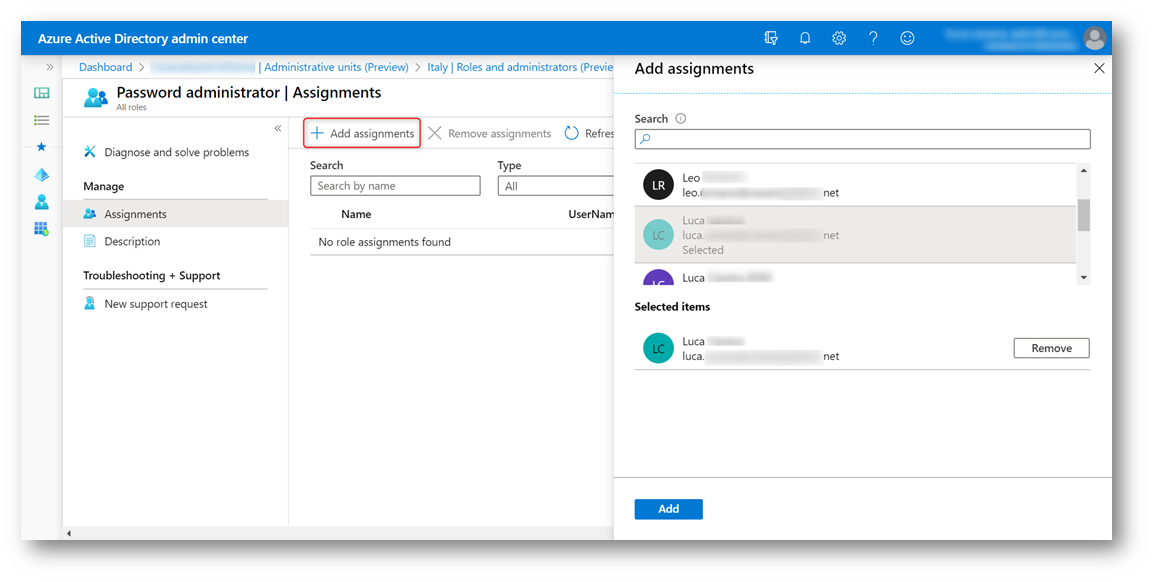Viewport: 1154px width, 582px height.
Task: Click the horizontal scrollbar left arrow
Action: 69,533
